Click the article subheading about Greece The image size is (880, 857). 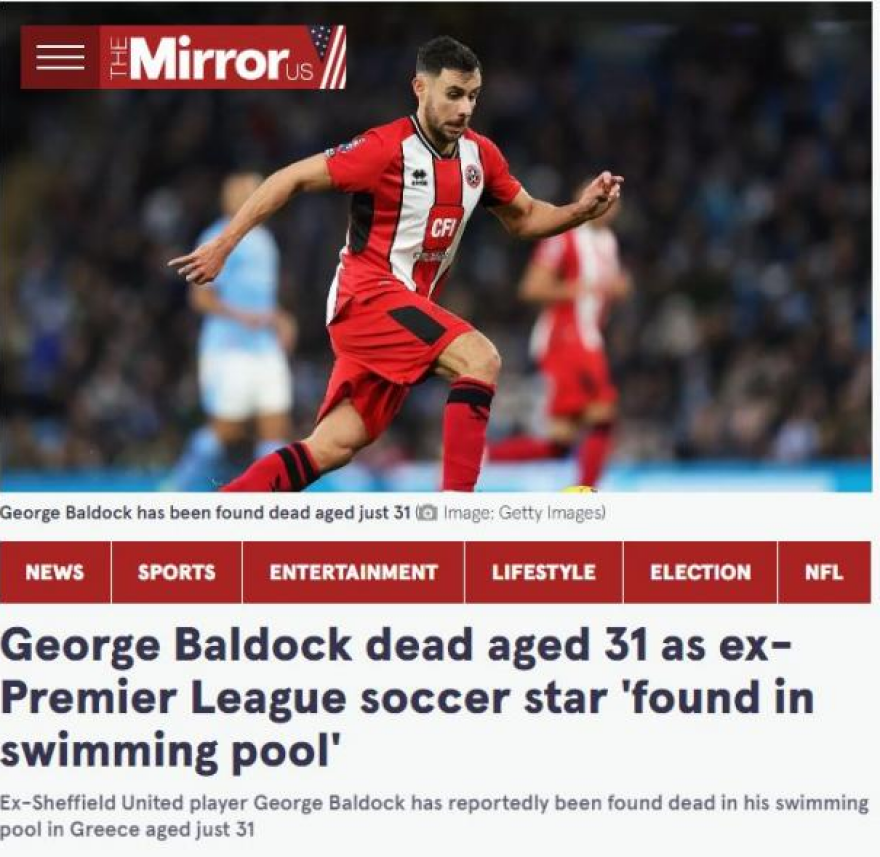pos(434,816)
